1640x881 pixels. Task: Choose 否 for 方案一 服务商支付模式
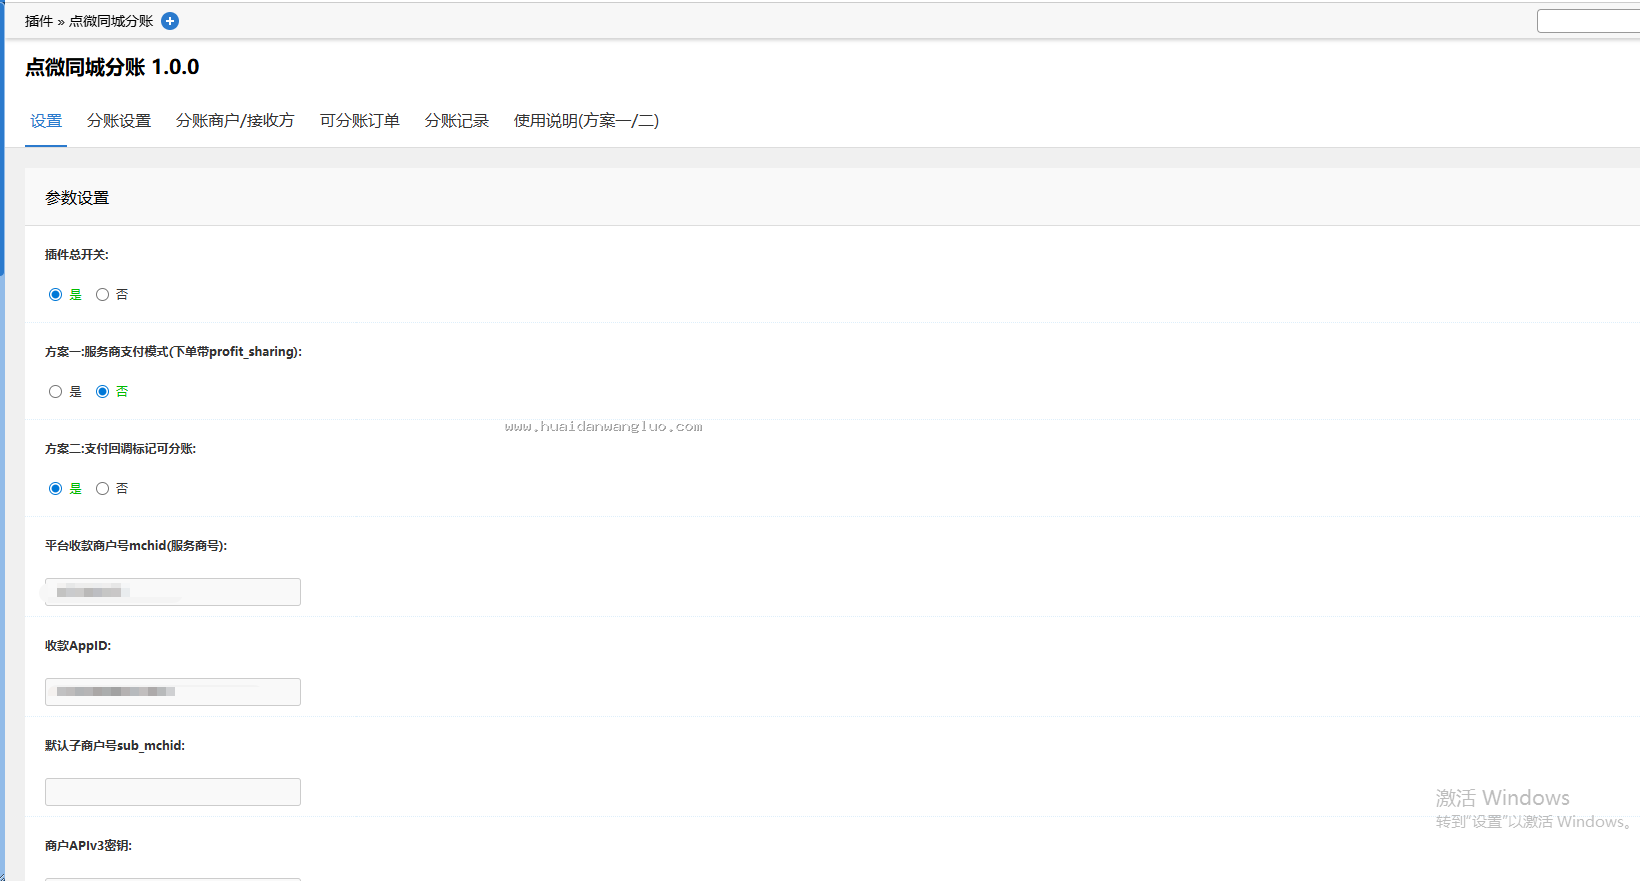(102, 392)
